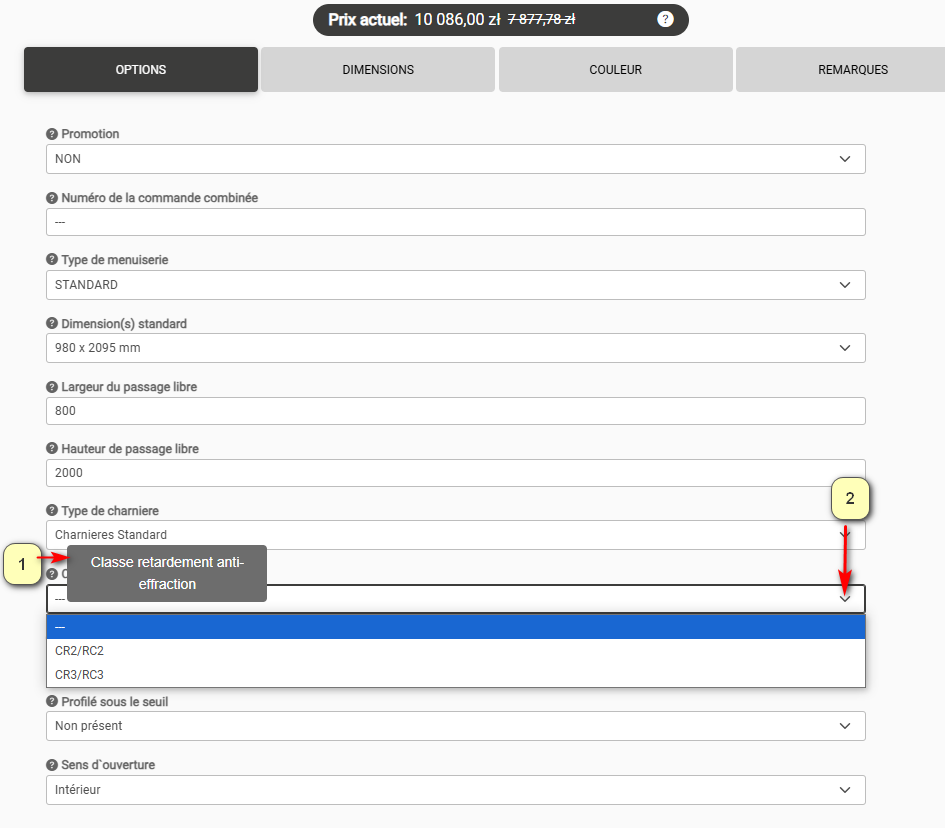
Task: Go to the REMARQUES tab
Action: [x=852, y=70]
